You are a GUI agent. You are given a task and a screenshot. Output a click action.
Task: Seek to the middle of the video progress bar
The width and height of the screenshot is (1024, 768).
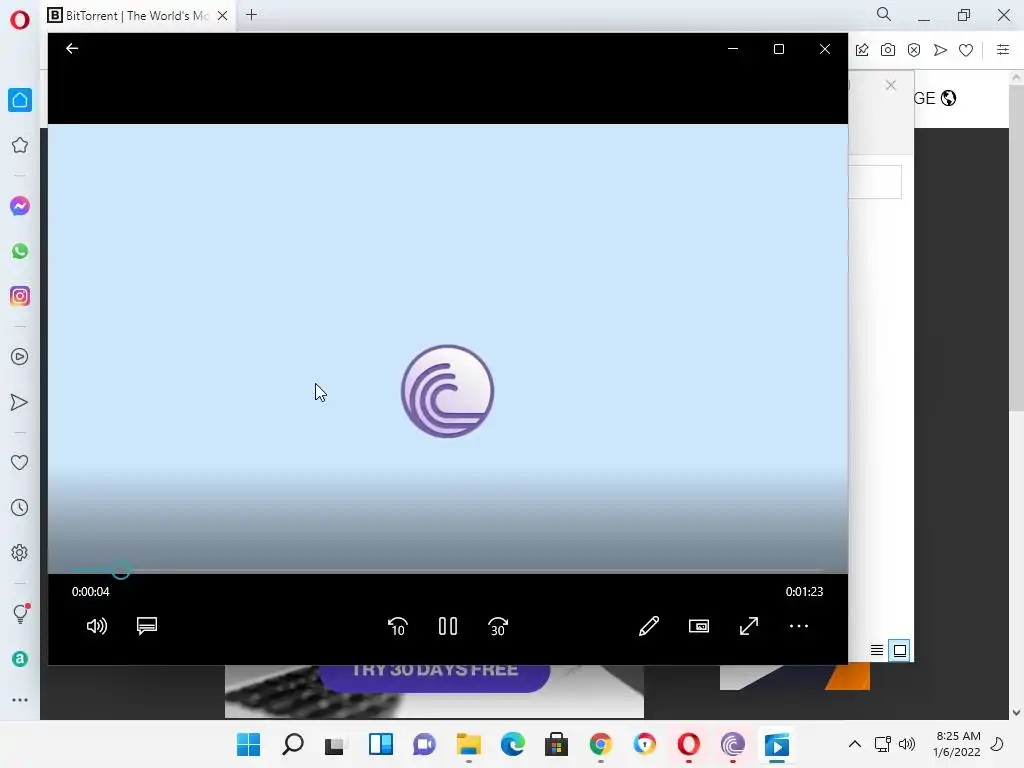(448, 571)
